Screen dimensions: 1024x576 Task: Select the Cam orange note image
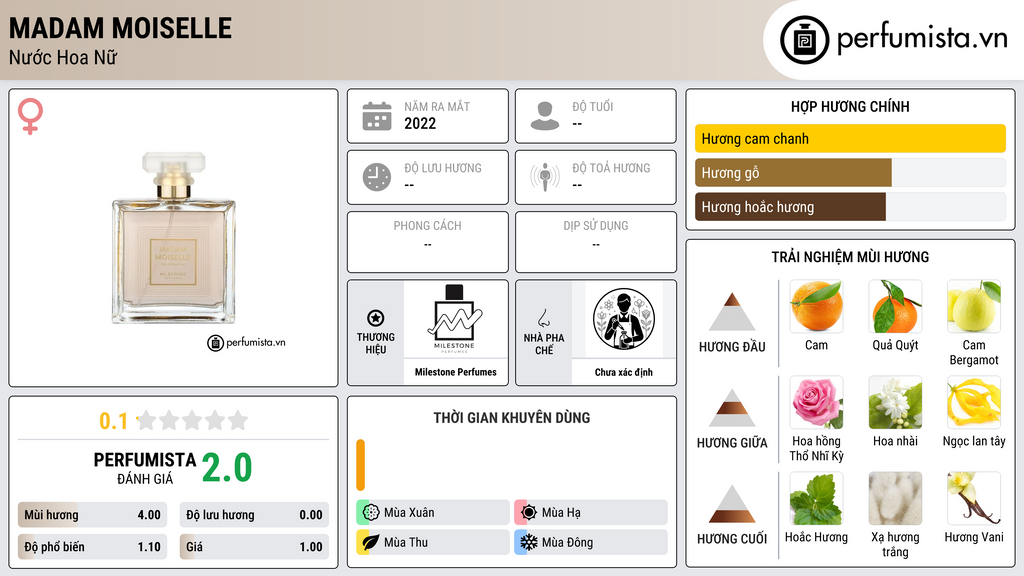816,306
